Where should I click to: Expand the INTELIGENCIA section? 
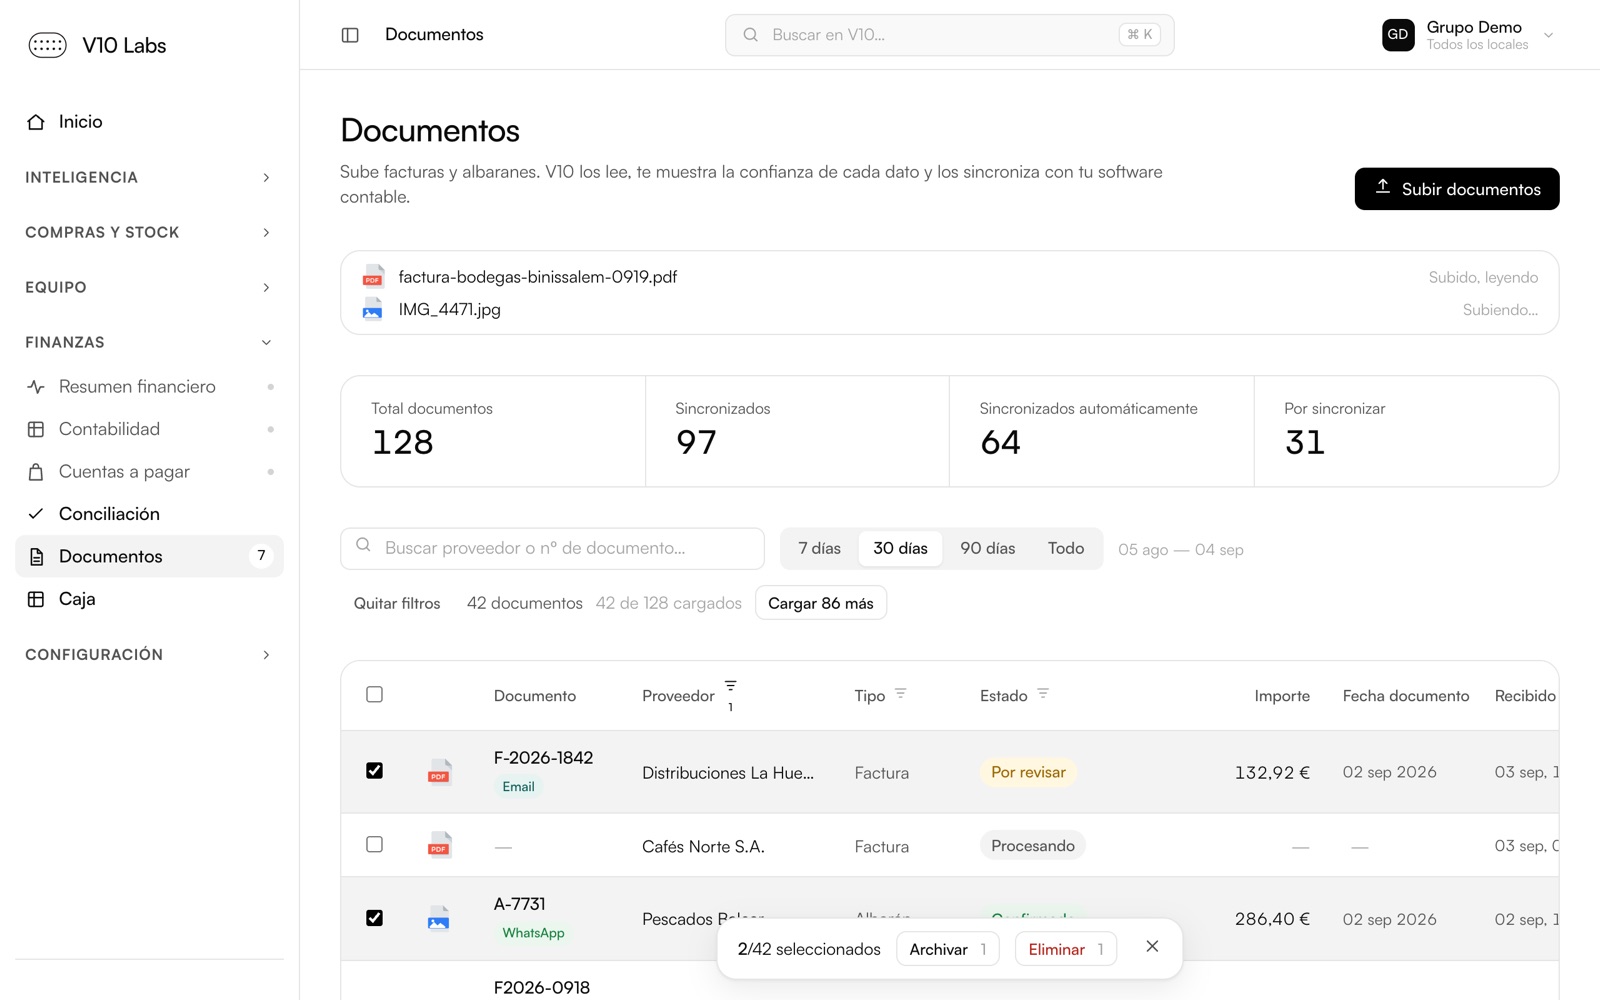click(149, 177)
